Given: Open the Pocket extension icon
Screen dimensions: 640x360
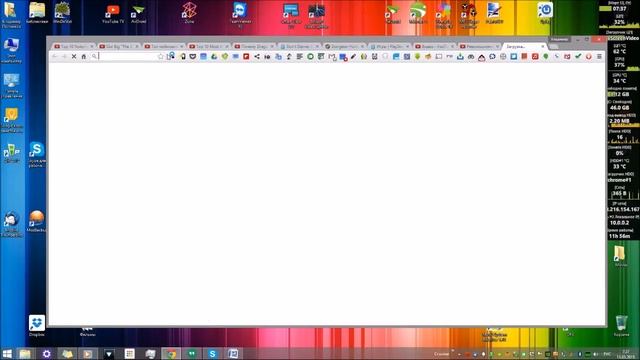Looking at the screenshot, I should tap(193, 57).
